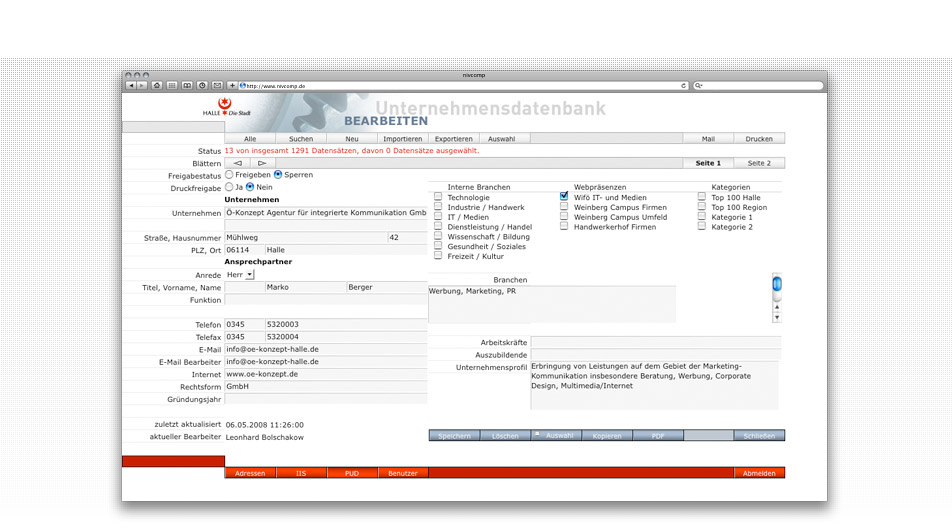Image resolution: width=952 pixels, height=530 pixels.
Task: Click the browser back arrow button
Action: [x=131, y=86]
